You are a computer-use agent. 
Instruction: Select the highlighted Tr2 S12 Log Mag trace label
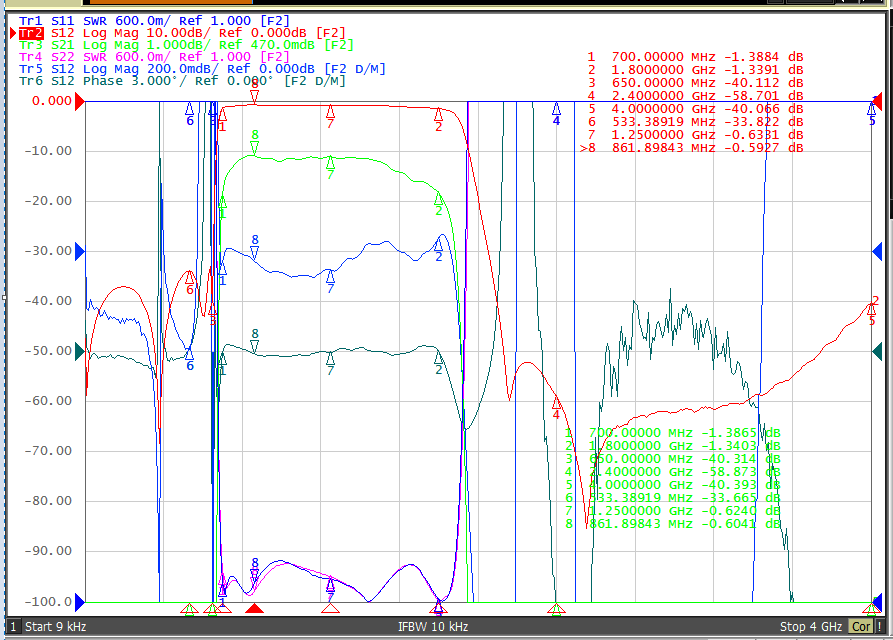[182, 33]
